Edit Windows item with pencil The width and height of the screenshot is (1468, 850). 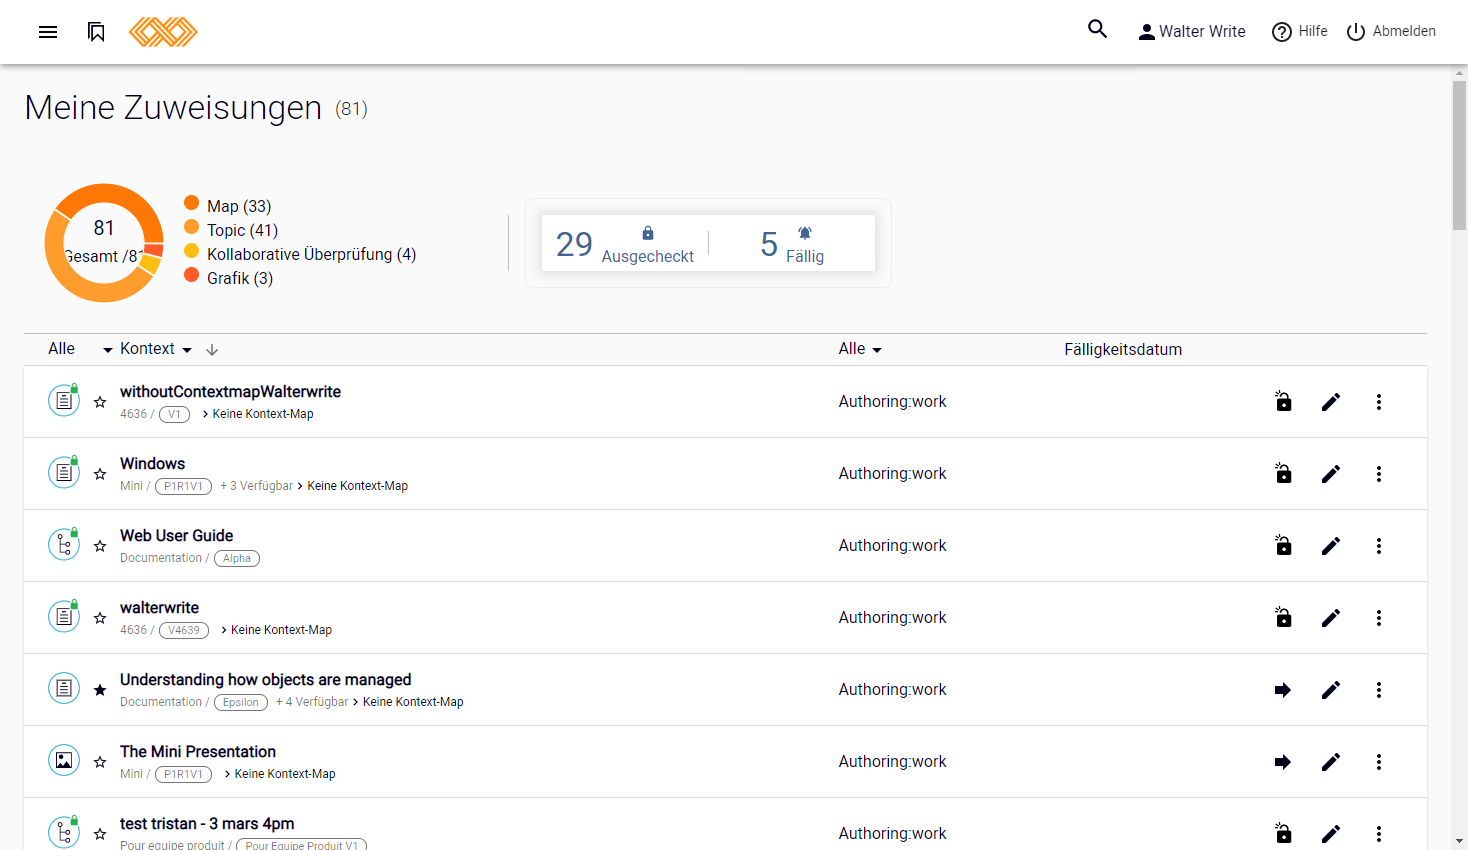[x=1331, y=474]
